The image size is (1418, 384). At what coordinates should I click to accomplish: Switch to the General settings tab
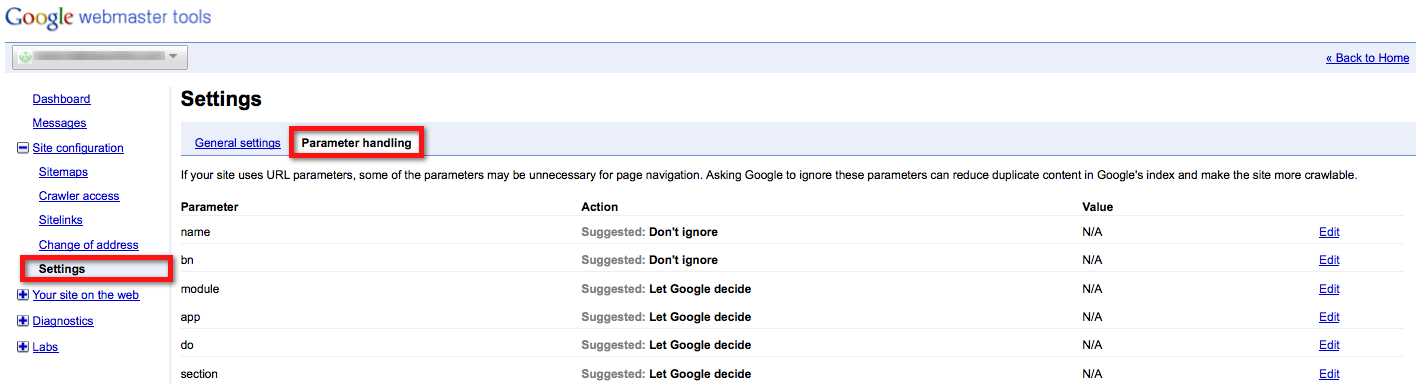(237, 143)
